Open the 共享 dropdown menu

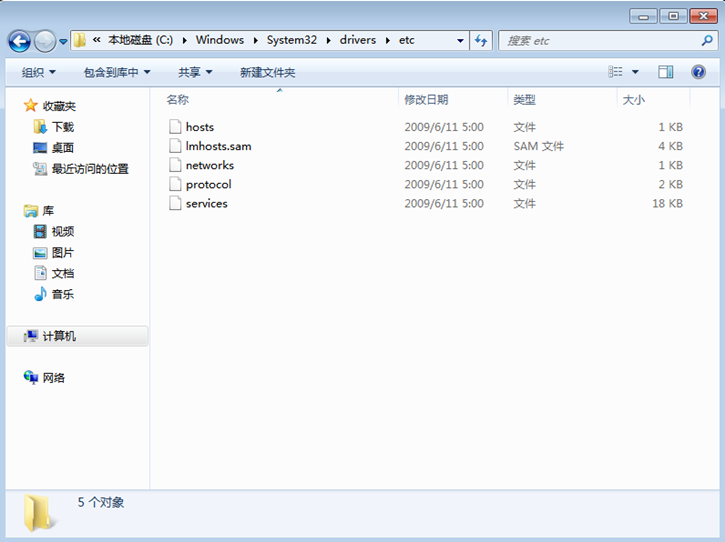tap(195, 72)
